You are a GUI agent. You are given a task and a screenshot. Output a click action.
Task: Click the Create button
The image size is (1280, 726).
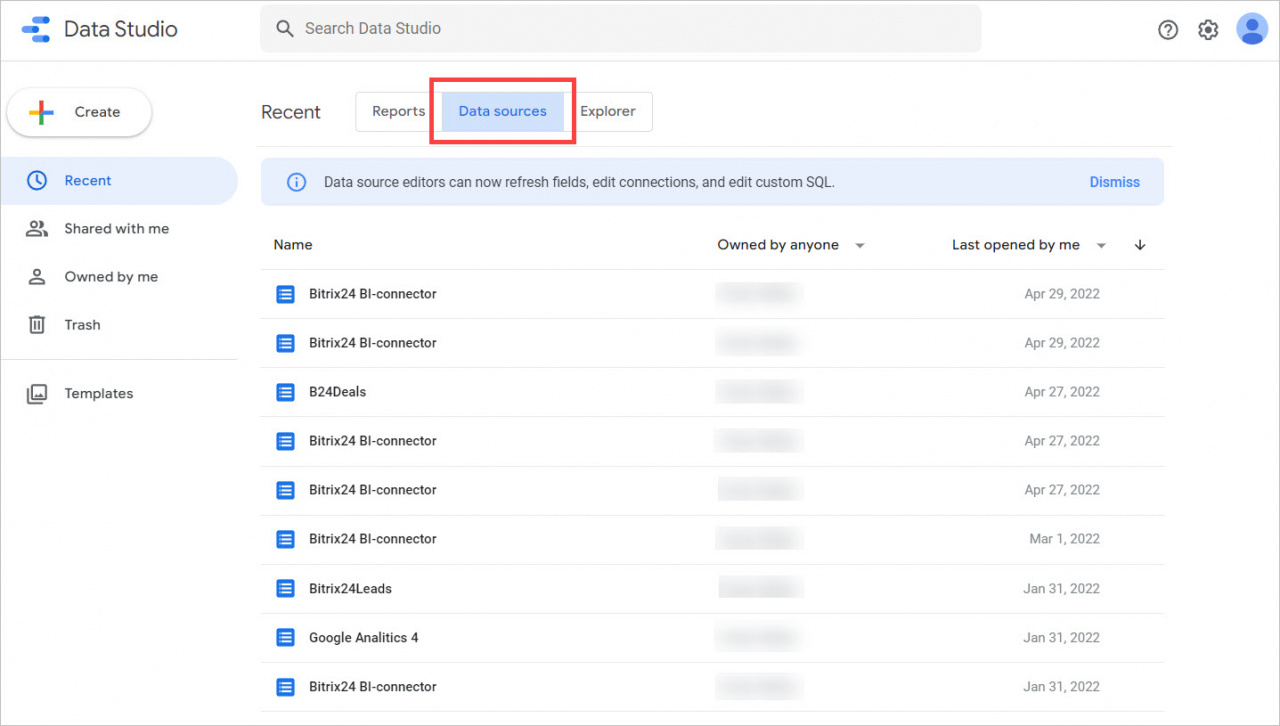[x=79, y=113]
